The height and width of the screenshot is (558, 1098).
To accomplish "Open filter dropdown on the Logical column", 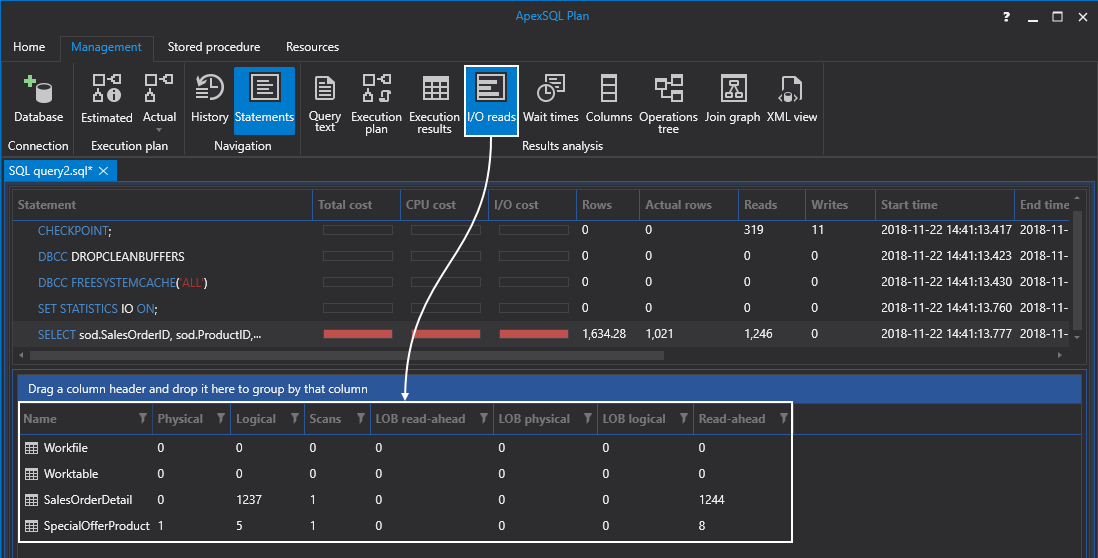I will [x=296, y=419].
